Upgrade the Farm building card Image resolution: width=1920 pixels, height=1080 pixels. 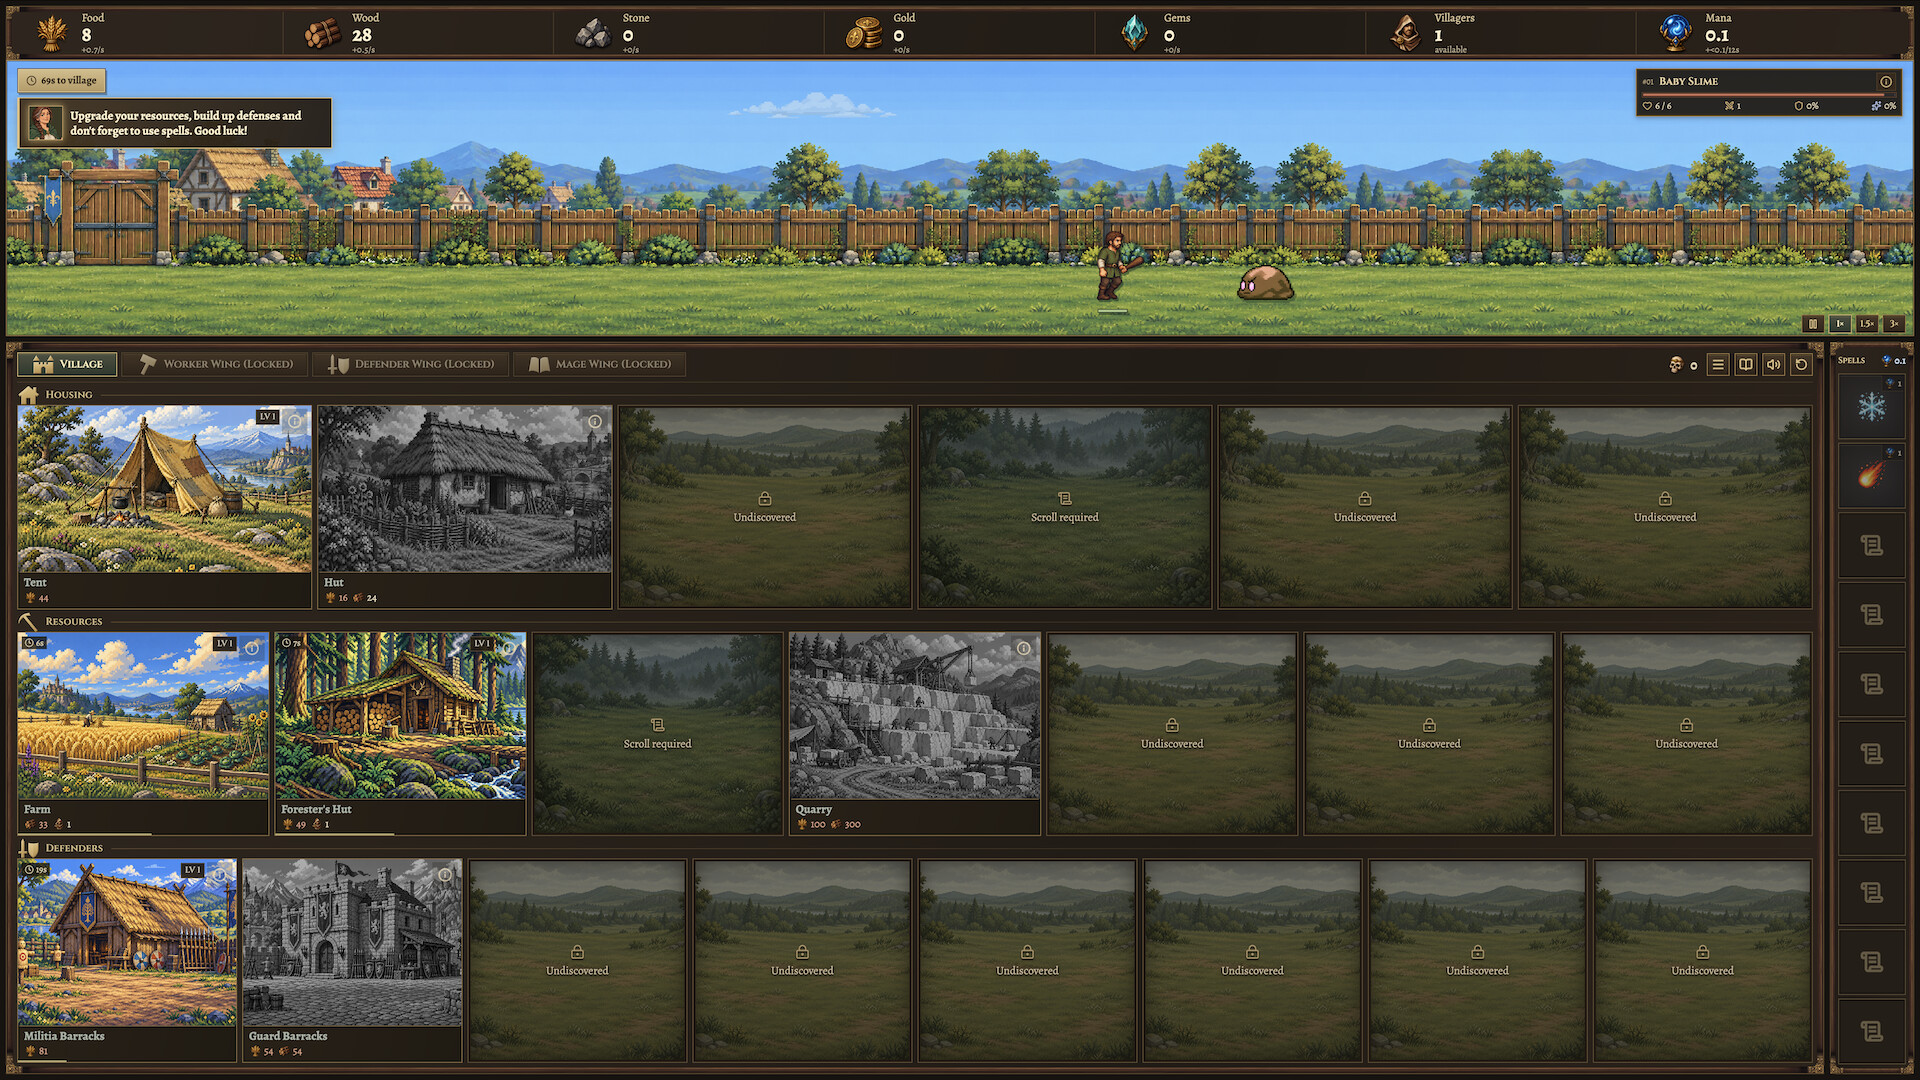point(143,733)
